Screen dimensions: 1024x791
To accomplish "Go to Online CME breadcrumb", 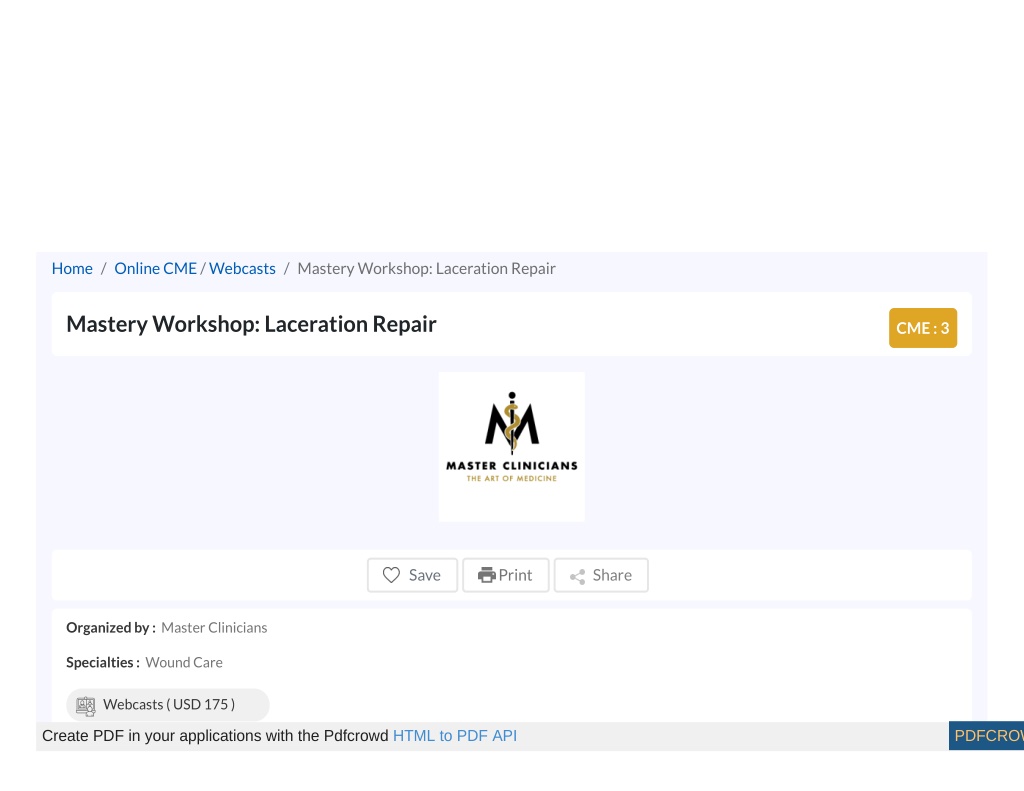I will (x=155, y=268).
